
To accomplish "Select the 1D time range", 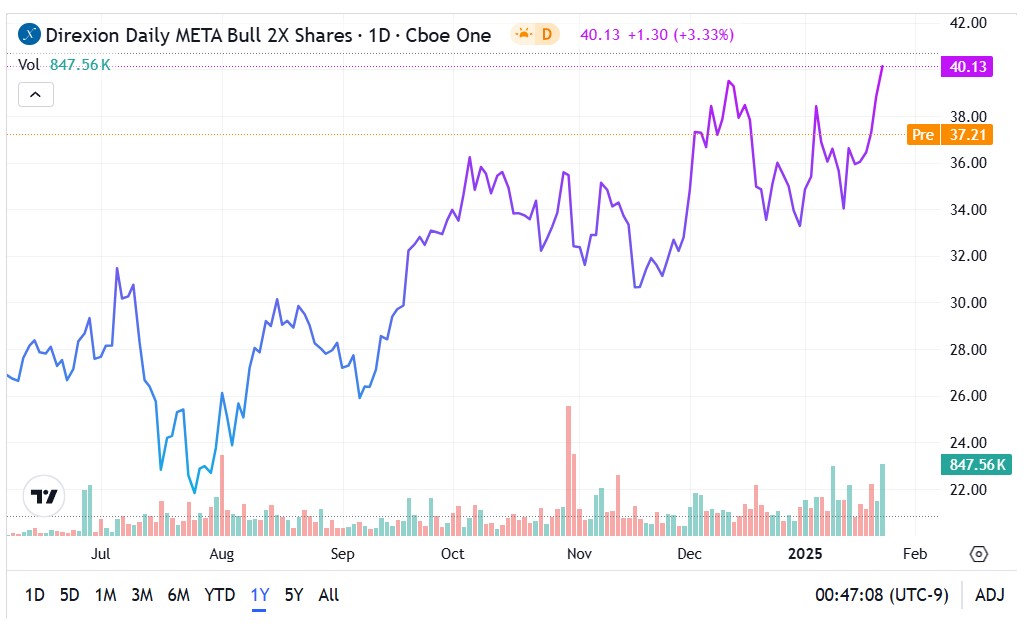I will [x=34, y=595].
